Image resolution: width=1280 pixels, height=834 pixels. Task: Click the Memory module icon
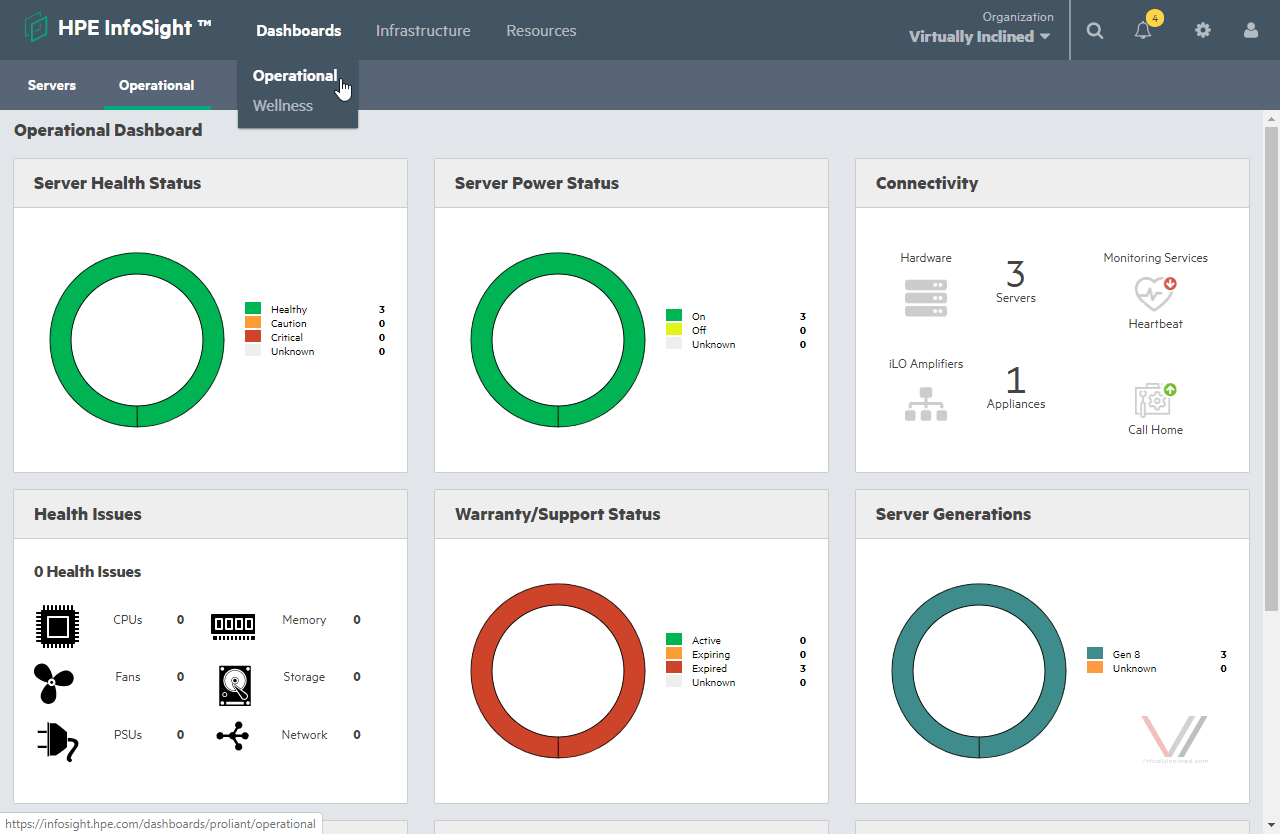(233, 626)
